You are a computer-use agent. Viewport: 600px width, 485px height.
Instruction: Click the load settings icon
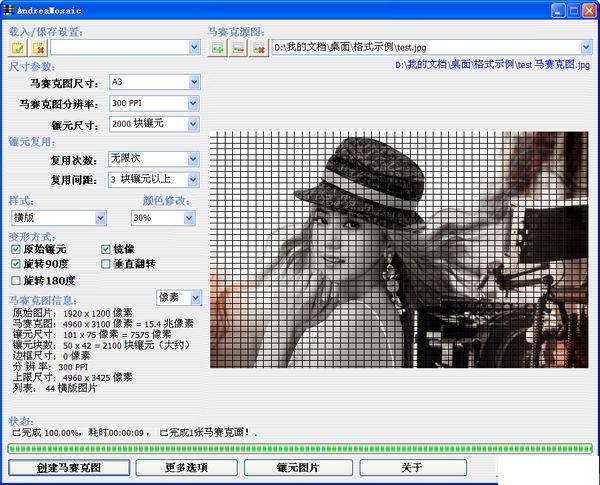[19, 47]
